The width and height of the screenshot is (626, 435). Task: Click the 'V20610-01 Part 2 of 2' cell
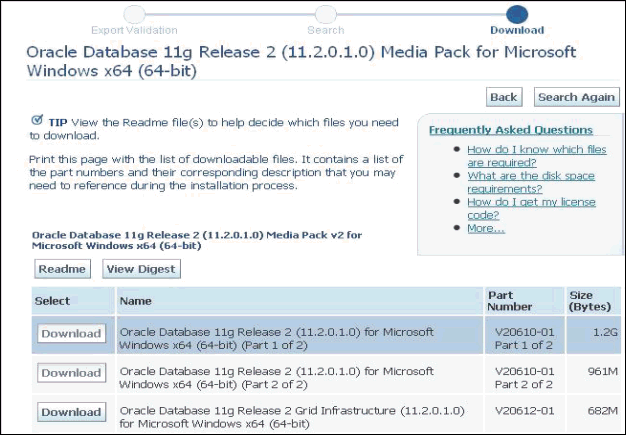pyautogui.click(x=525, y=374)
